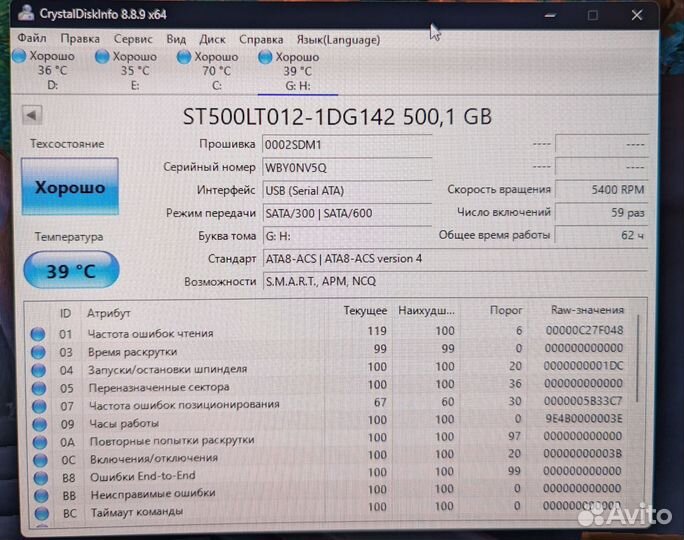Viewport: 684px width, 540px height.
Task: Select row Переназначенные сектора
Action: [327, 386]
